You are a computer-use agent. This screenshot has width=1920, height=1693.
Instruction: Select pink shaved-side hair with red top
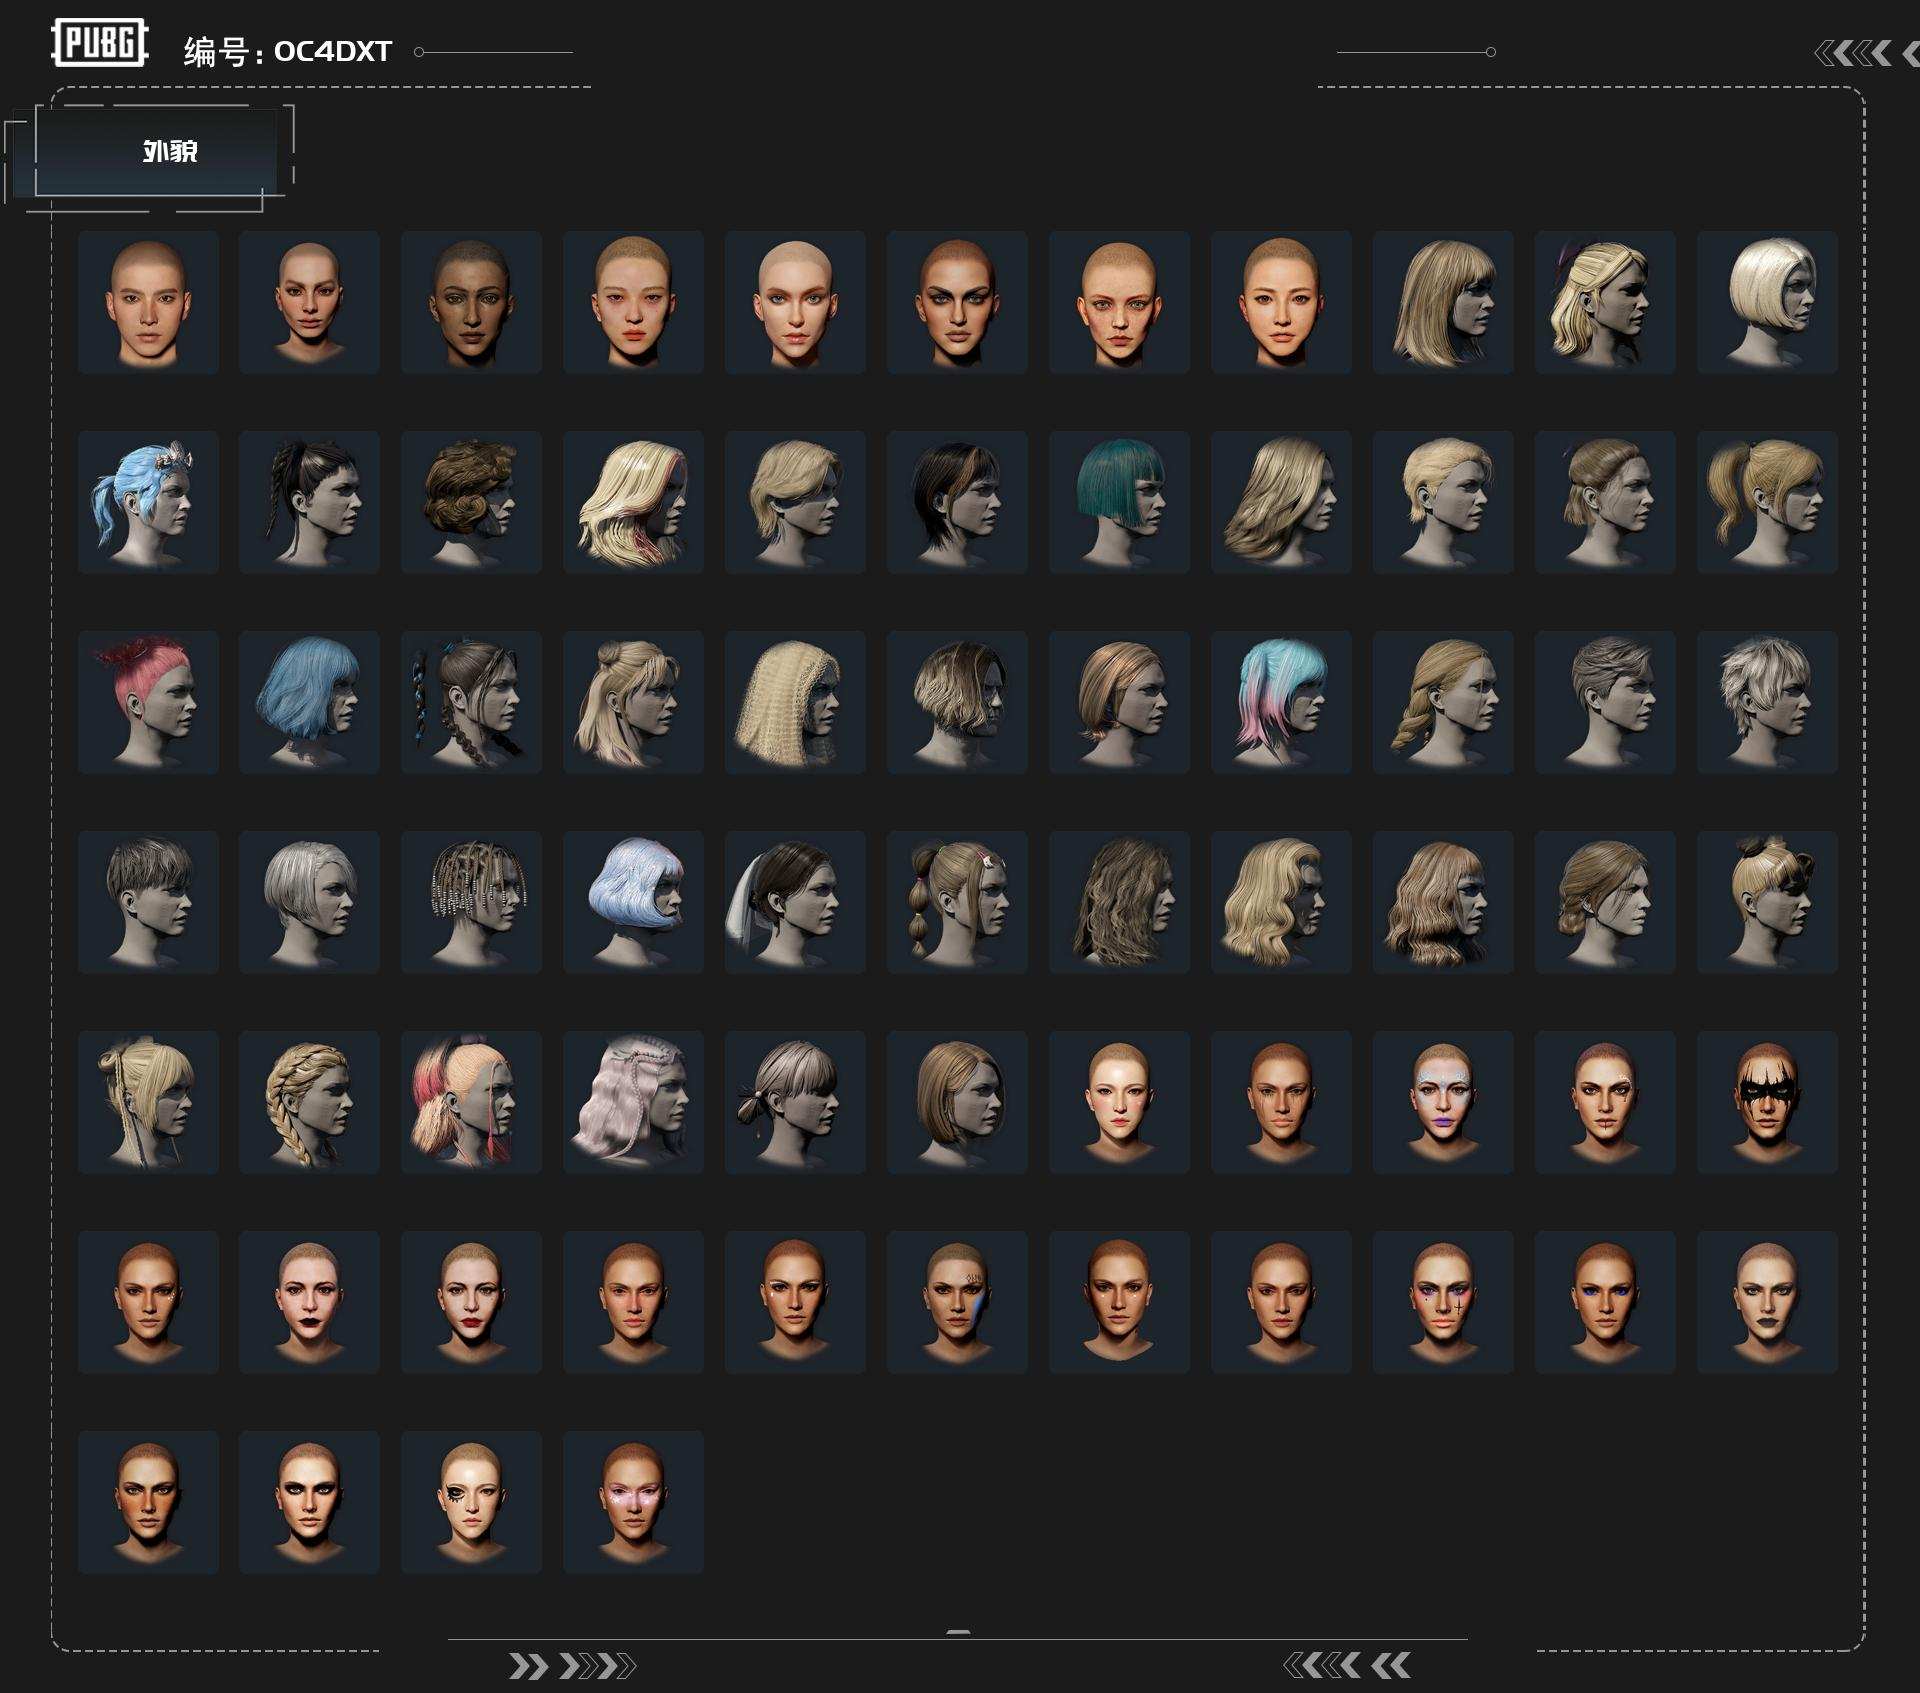(148, 702)
